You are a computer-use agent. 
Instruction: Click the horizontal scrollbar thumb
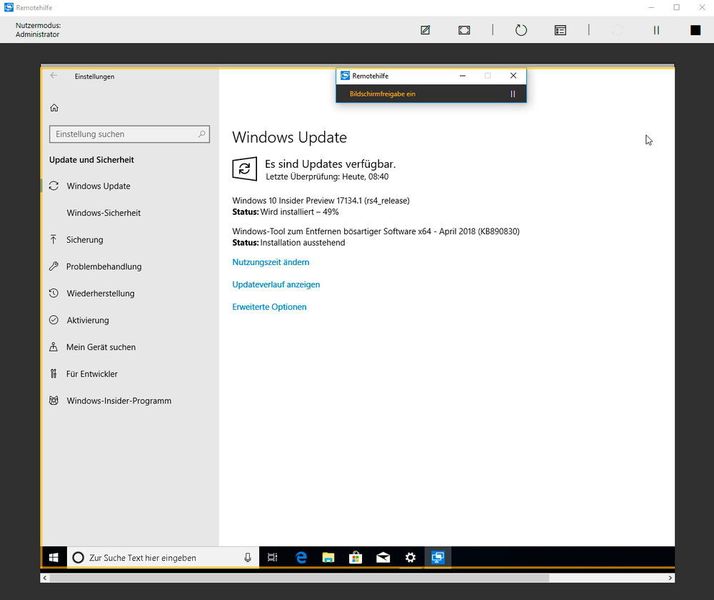pos(299,578)
